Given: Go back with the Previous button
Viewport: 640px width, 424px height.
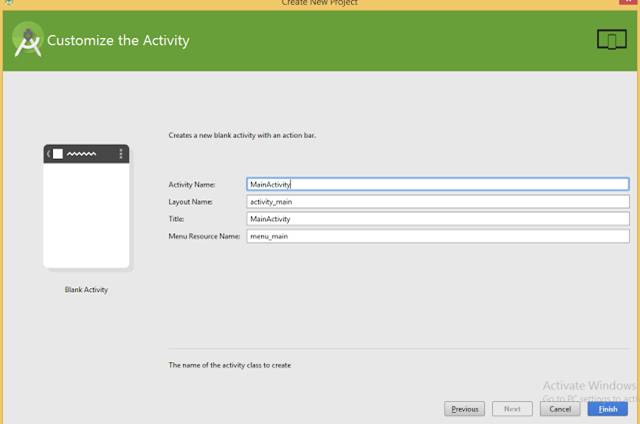Looking at the screenshot, I should 464,409.
